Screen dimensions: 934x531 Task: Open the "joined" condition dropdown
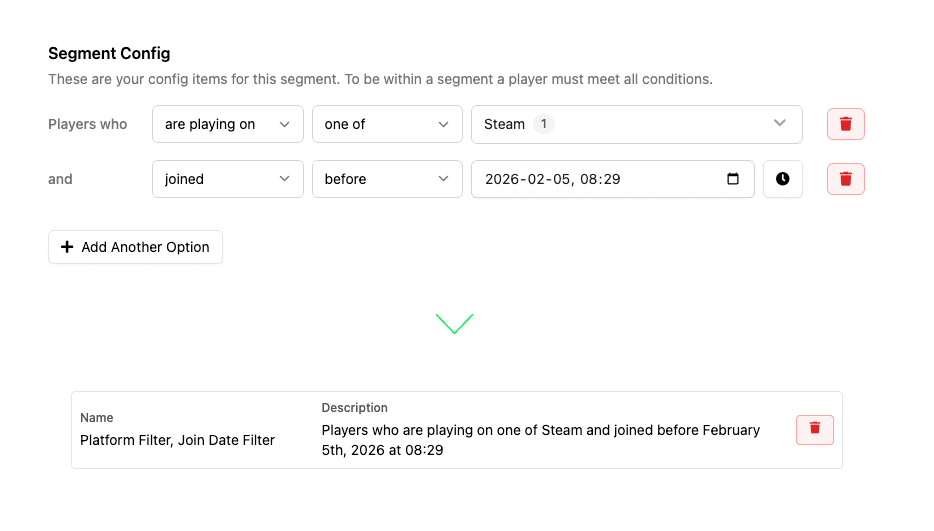tap(227, 179)
